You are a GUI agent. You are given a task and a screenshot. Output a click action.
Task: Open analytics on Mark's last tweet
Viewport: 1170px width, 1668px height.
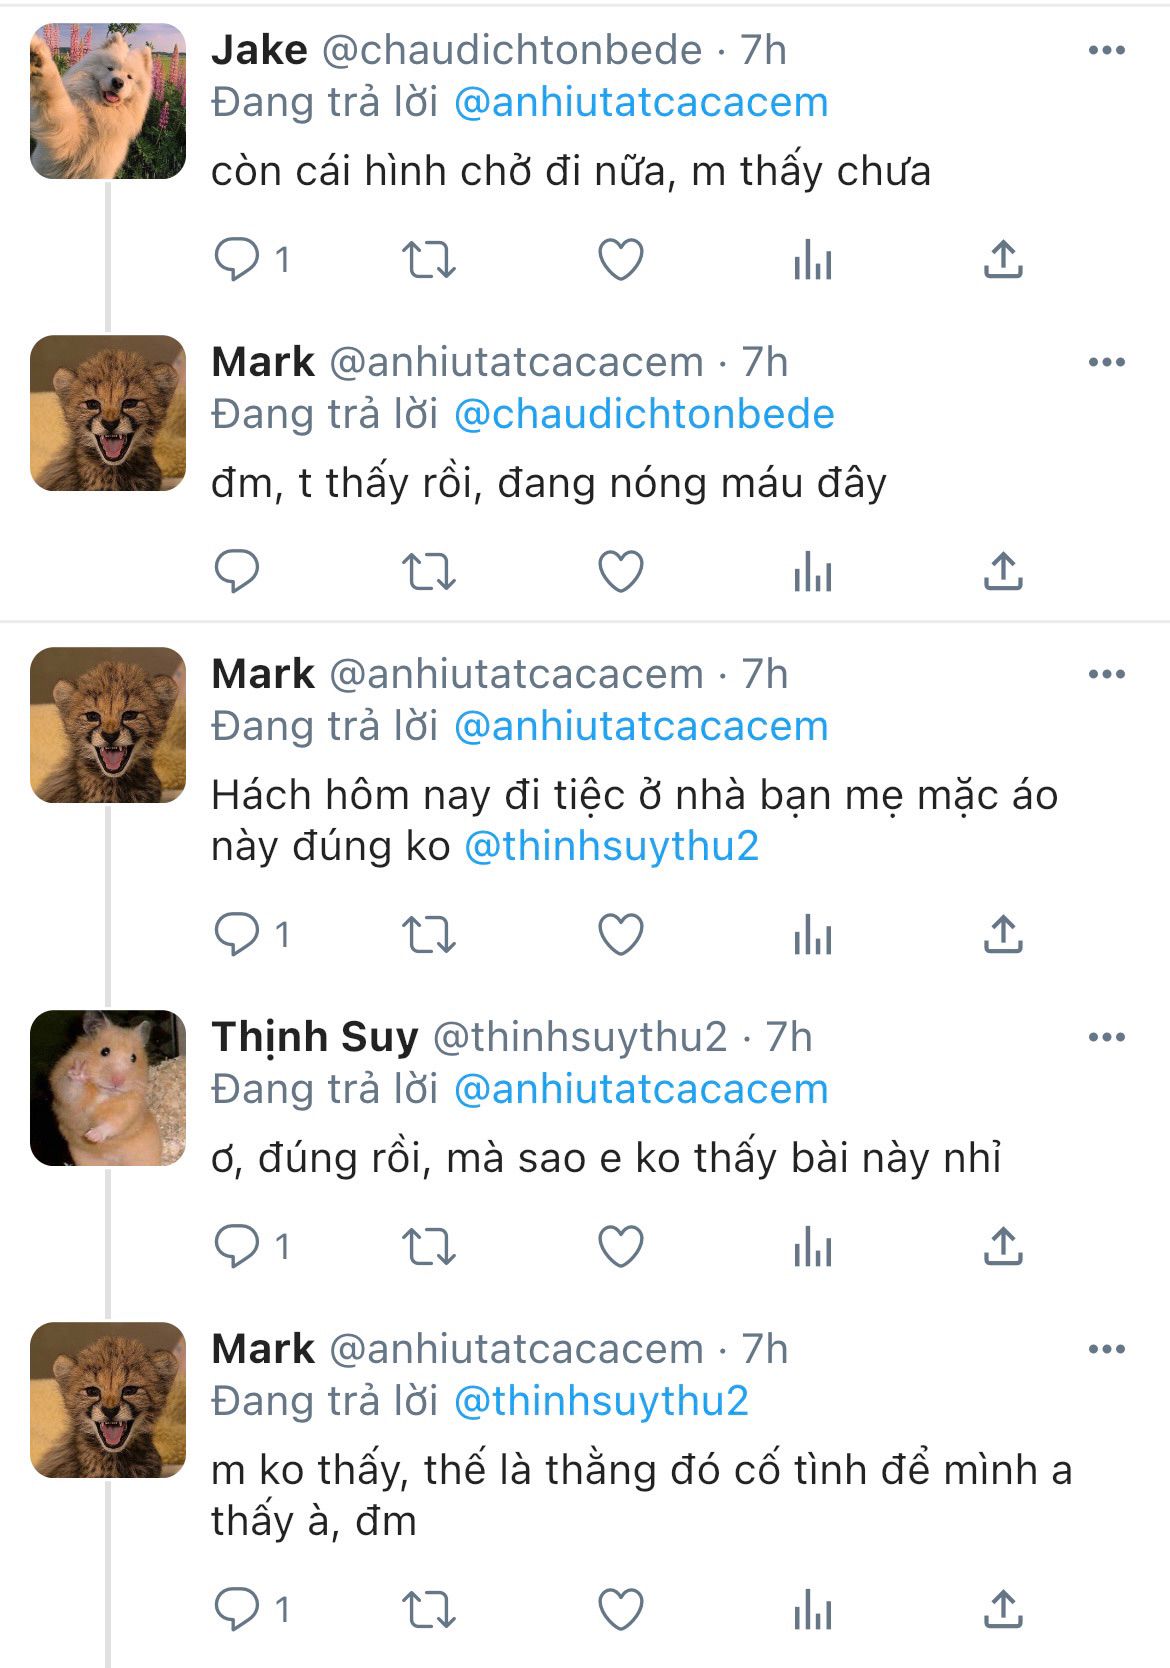click(x=812, y=1610)
